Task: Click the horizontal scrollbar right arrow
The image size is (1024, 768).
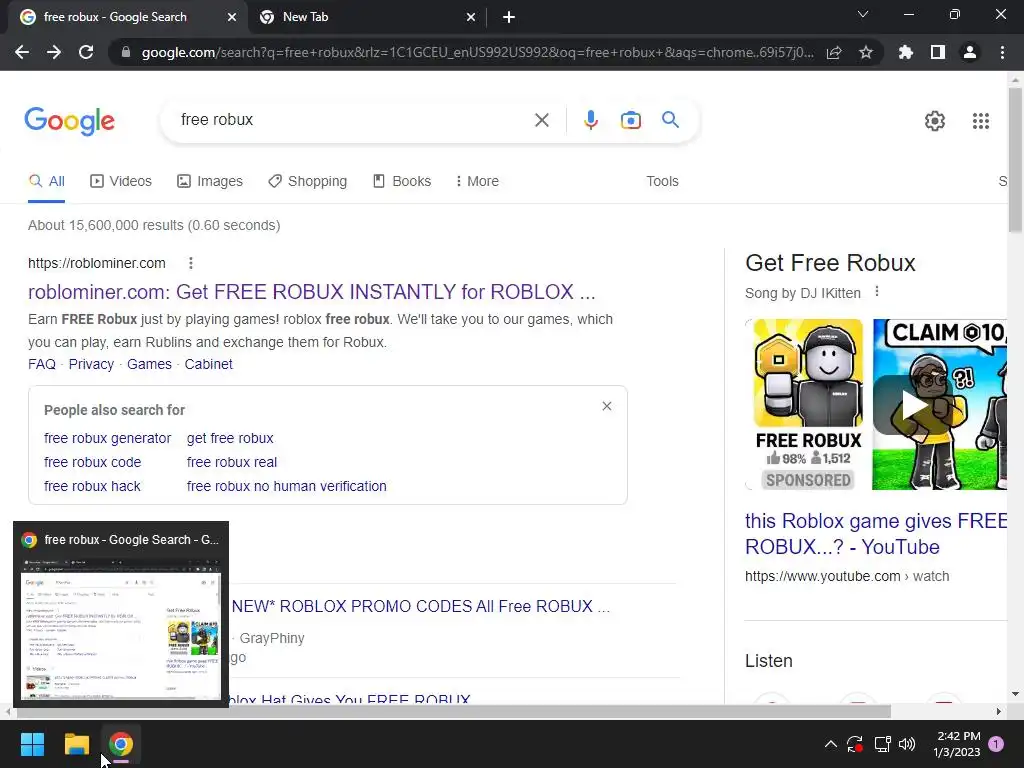Action: tap(999, 711)
